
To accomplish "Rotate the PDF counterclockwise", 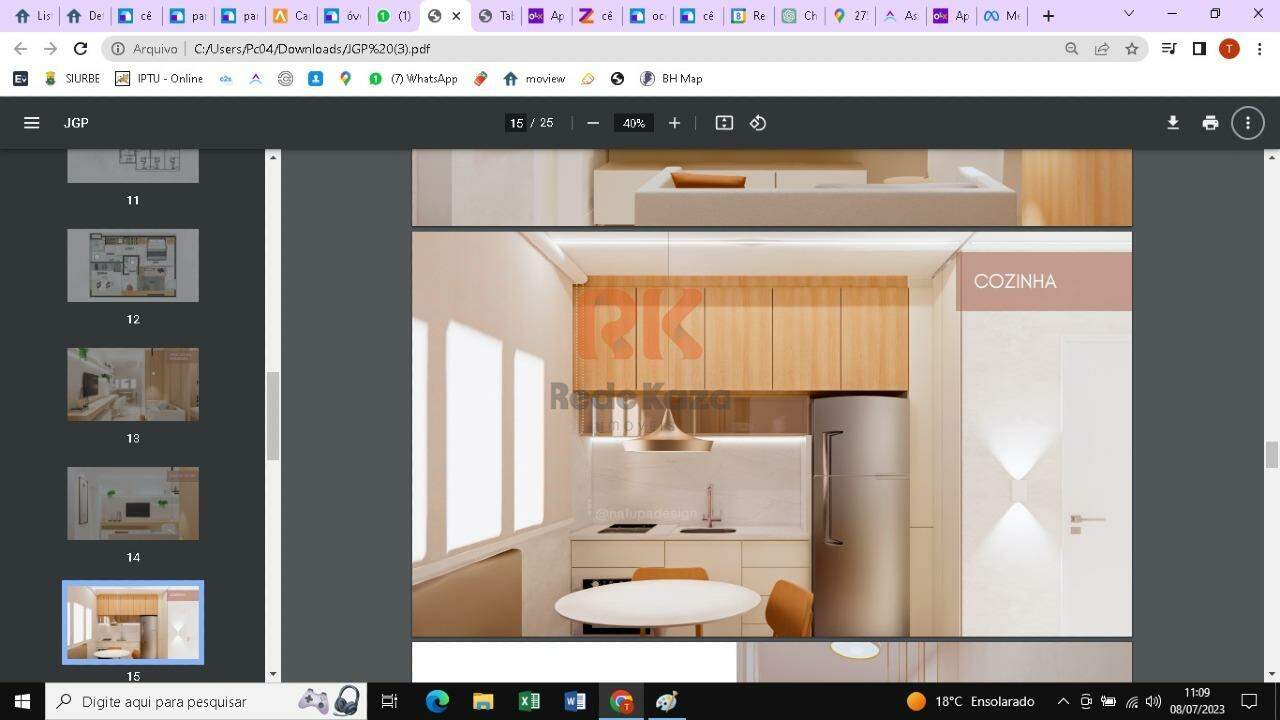I will tap(758, 123).
